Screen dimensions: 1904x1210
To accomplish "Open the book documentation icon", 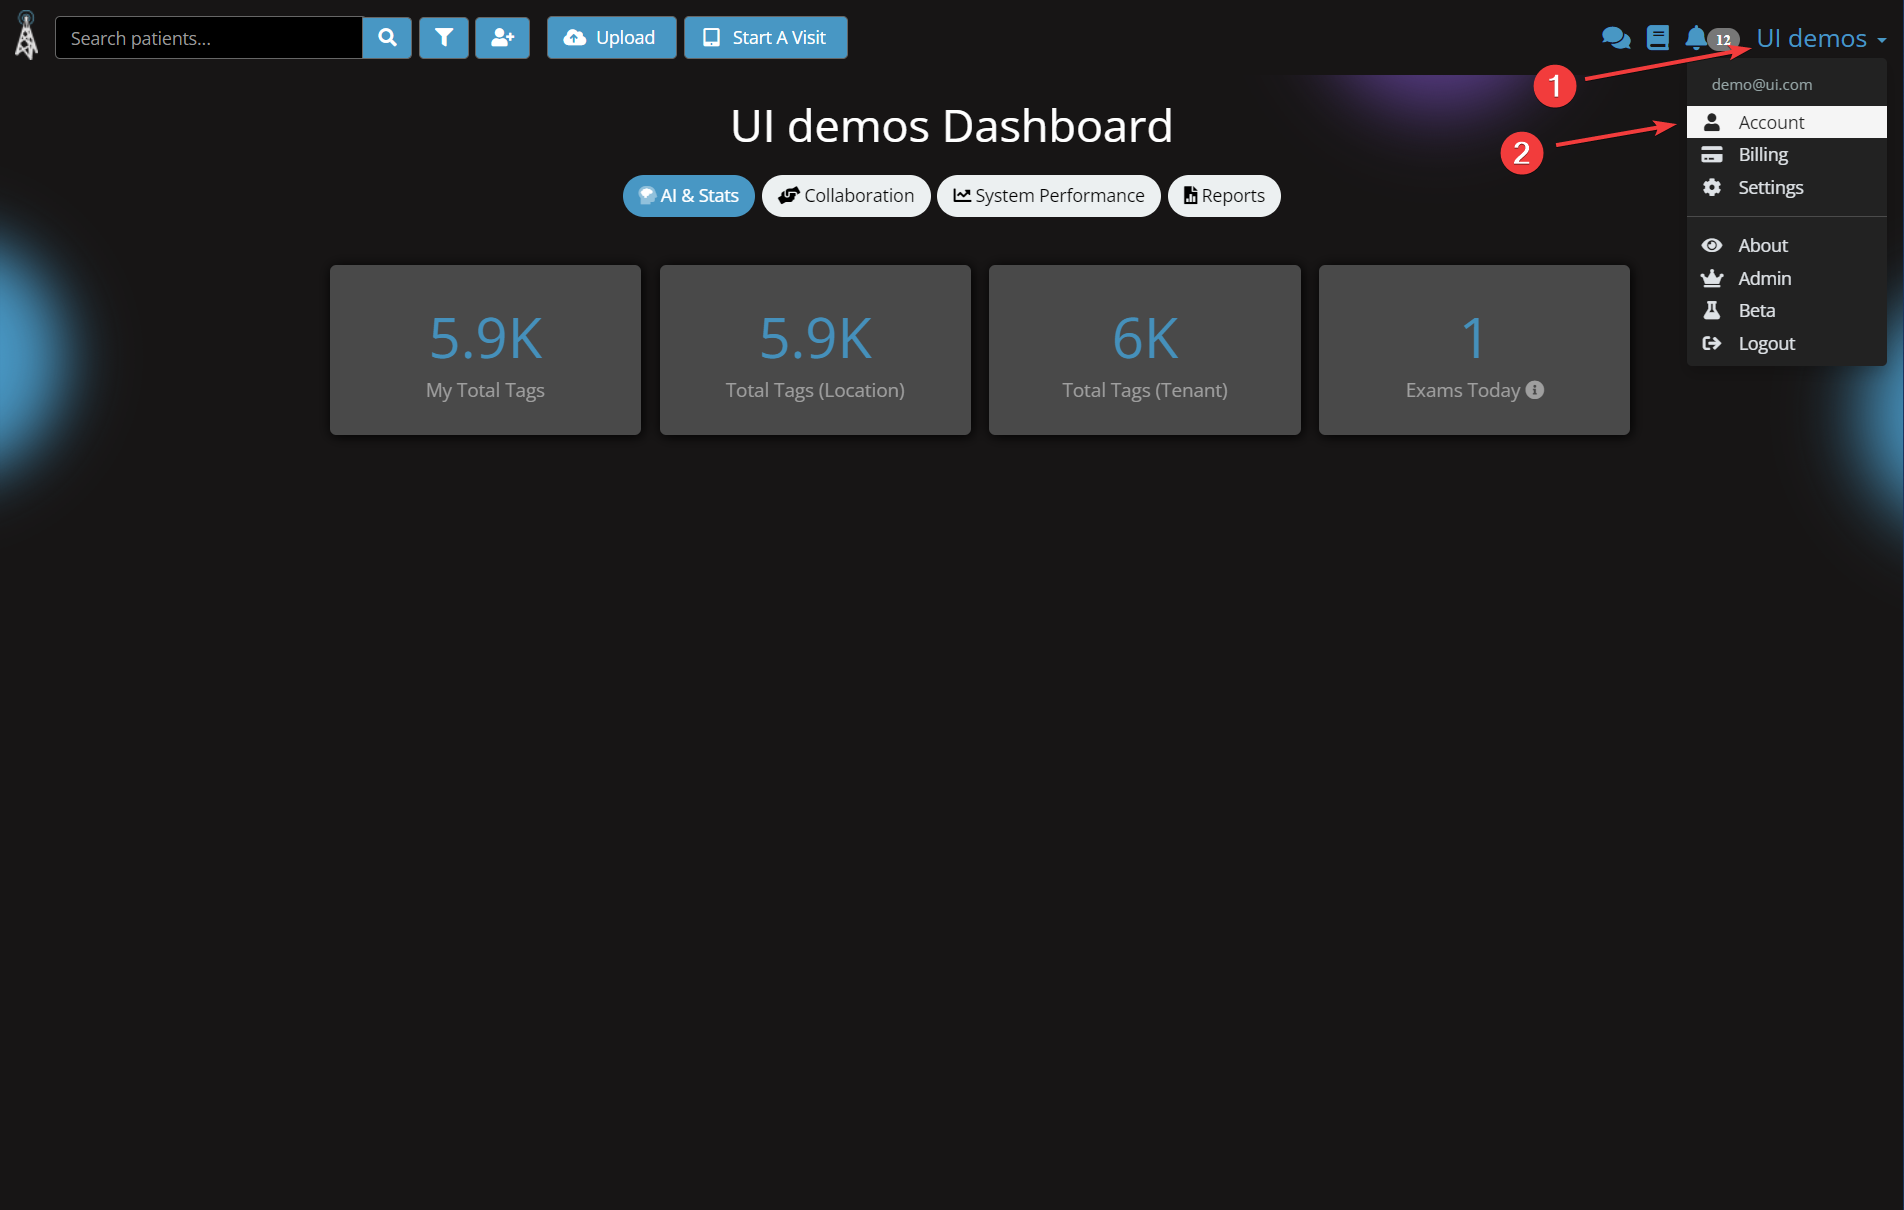I will click(x=1658, y=38).
